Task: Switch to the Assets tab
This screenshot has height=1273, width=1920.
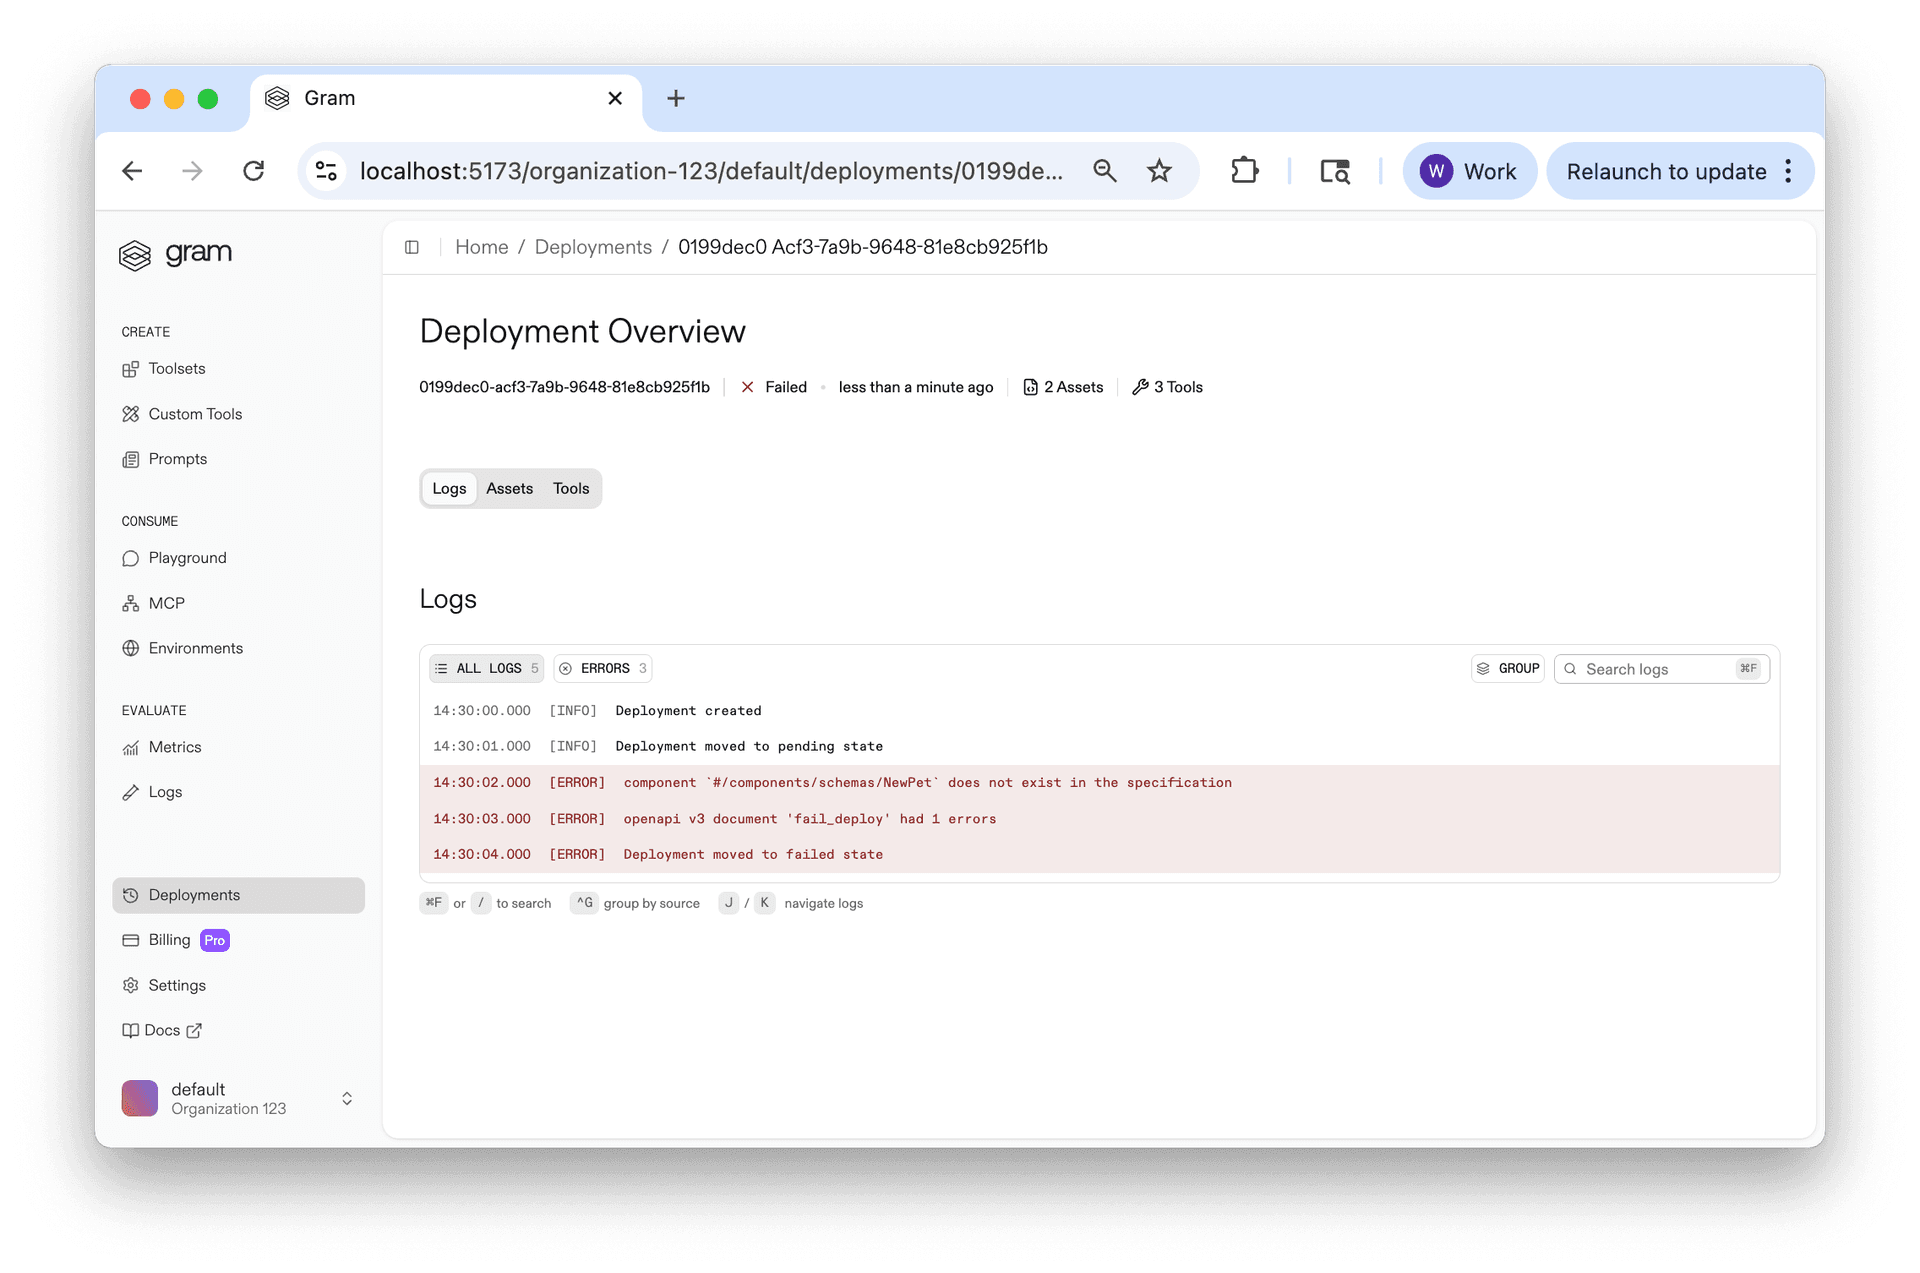Action: pos(509,488)
